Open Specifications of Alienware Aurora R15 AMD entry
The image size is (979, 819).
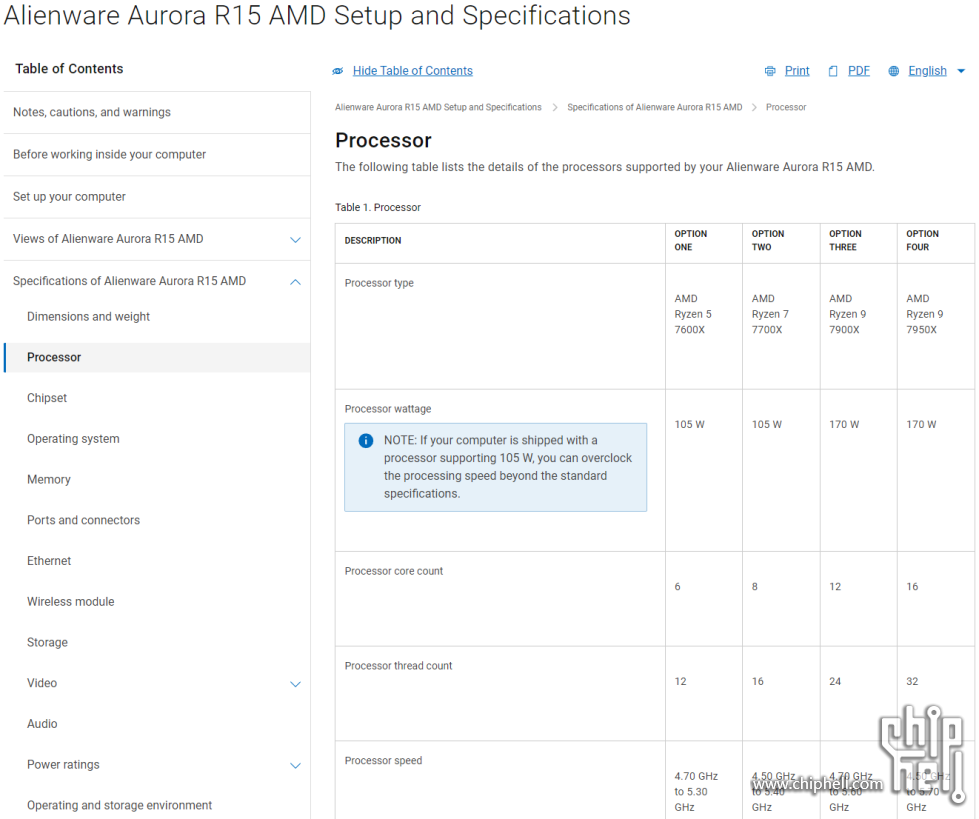129,281
